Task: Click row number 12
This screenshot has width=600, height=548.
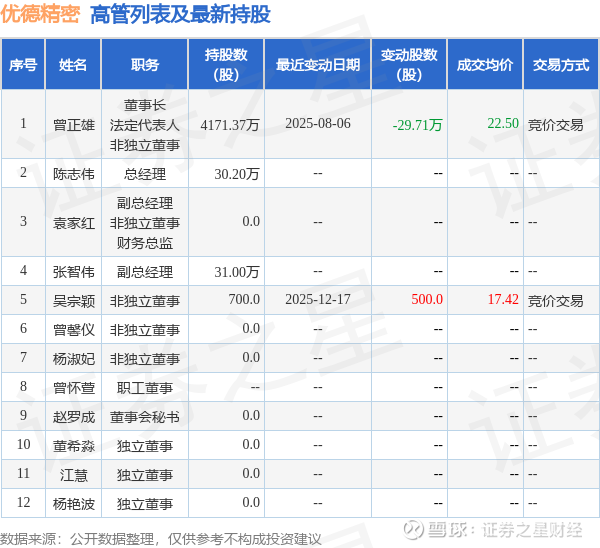Action: coord(23,502)
